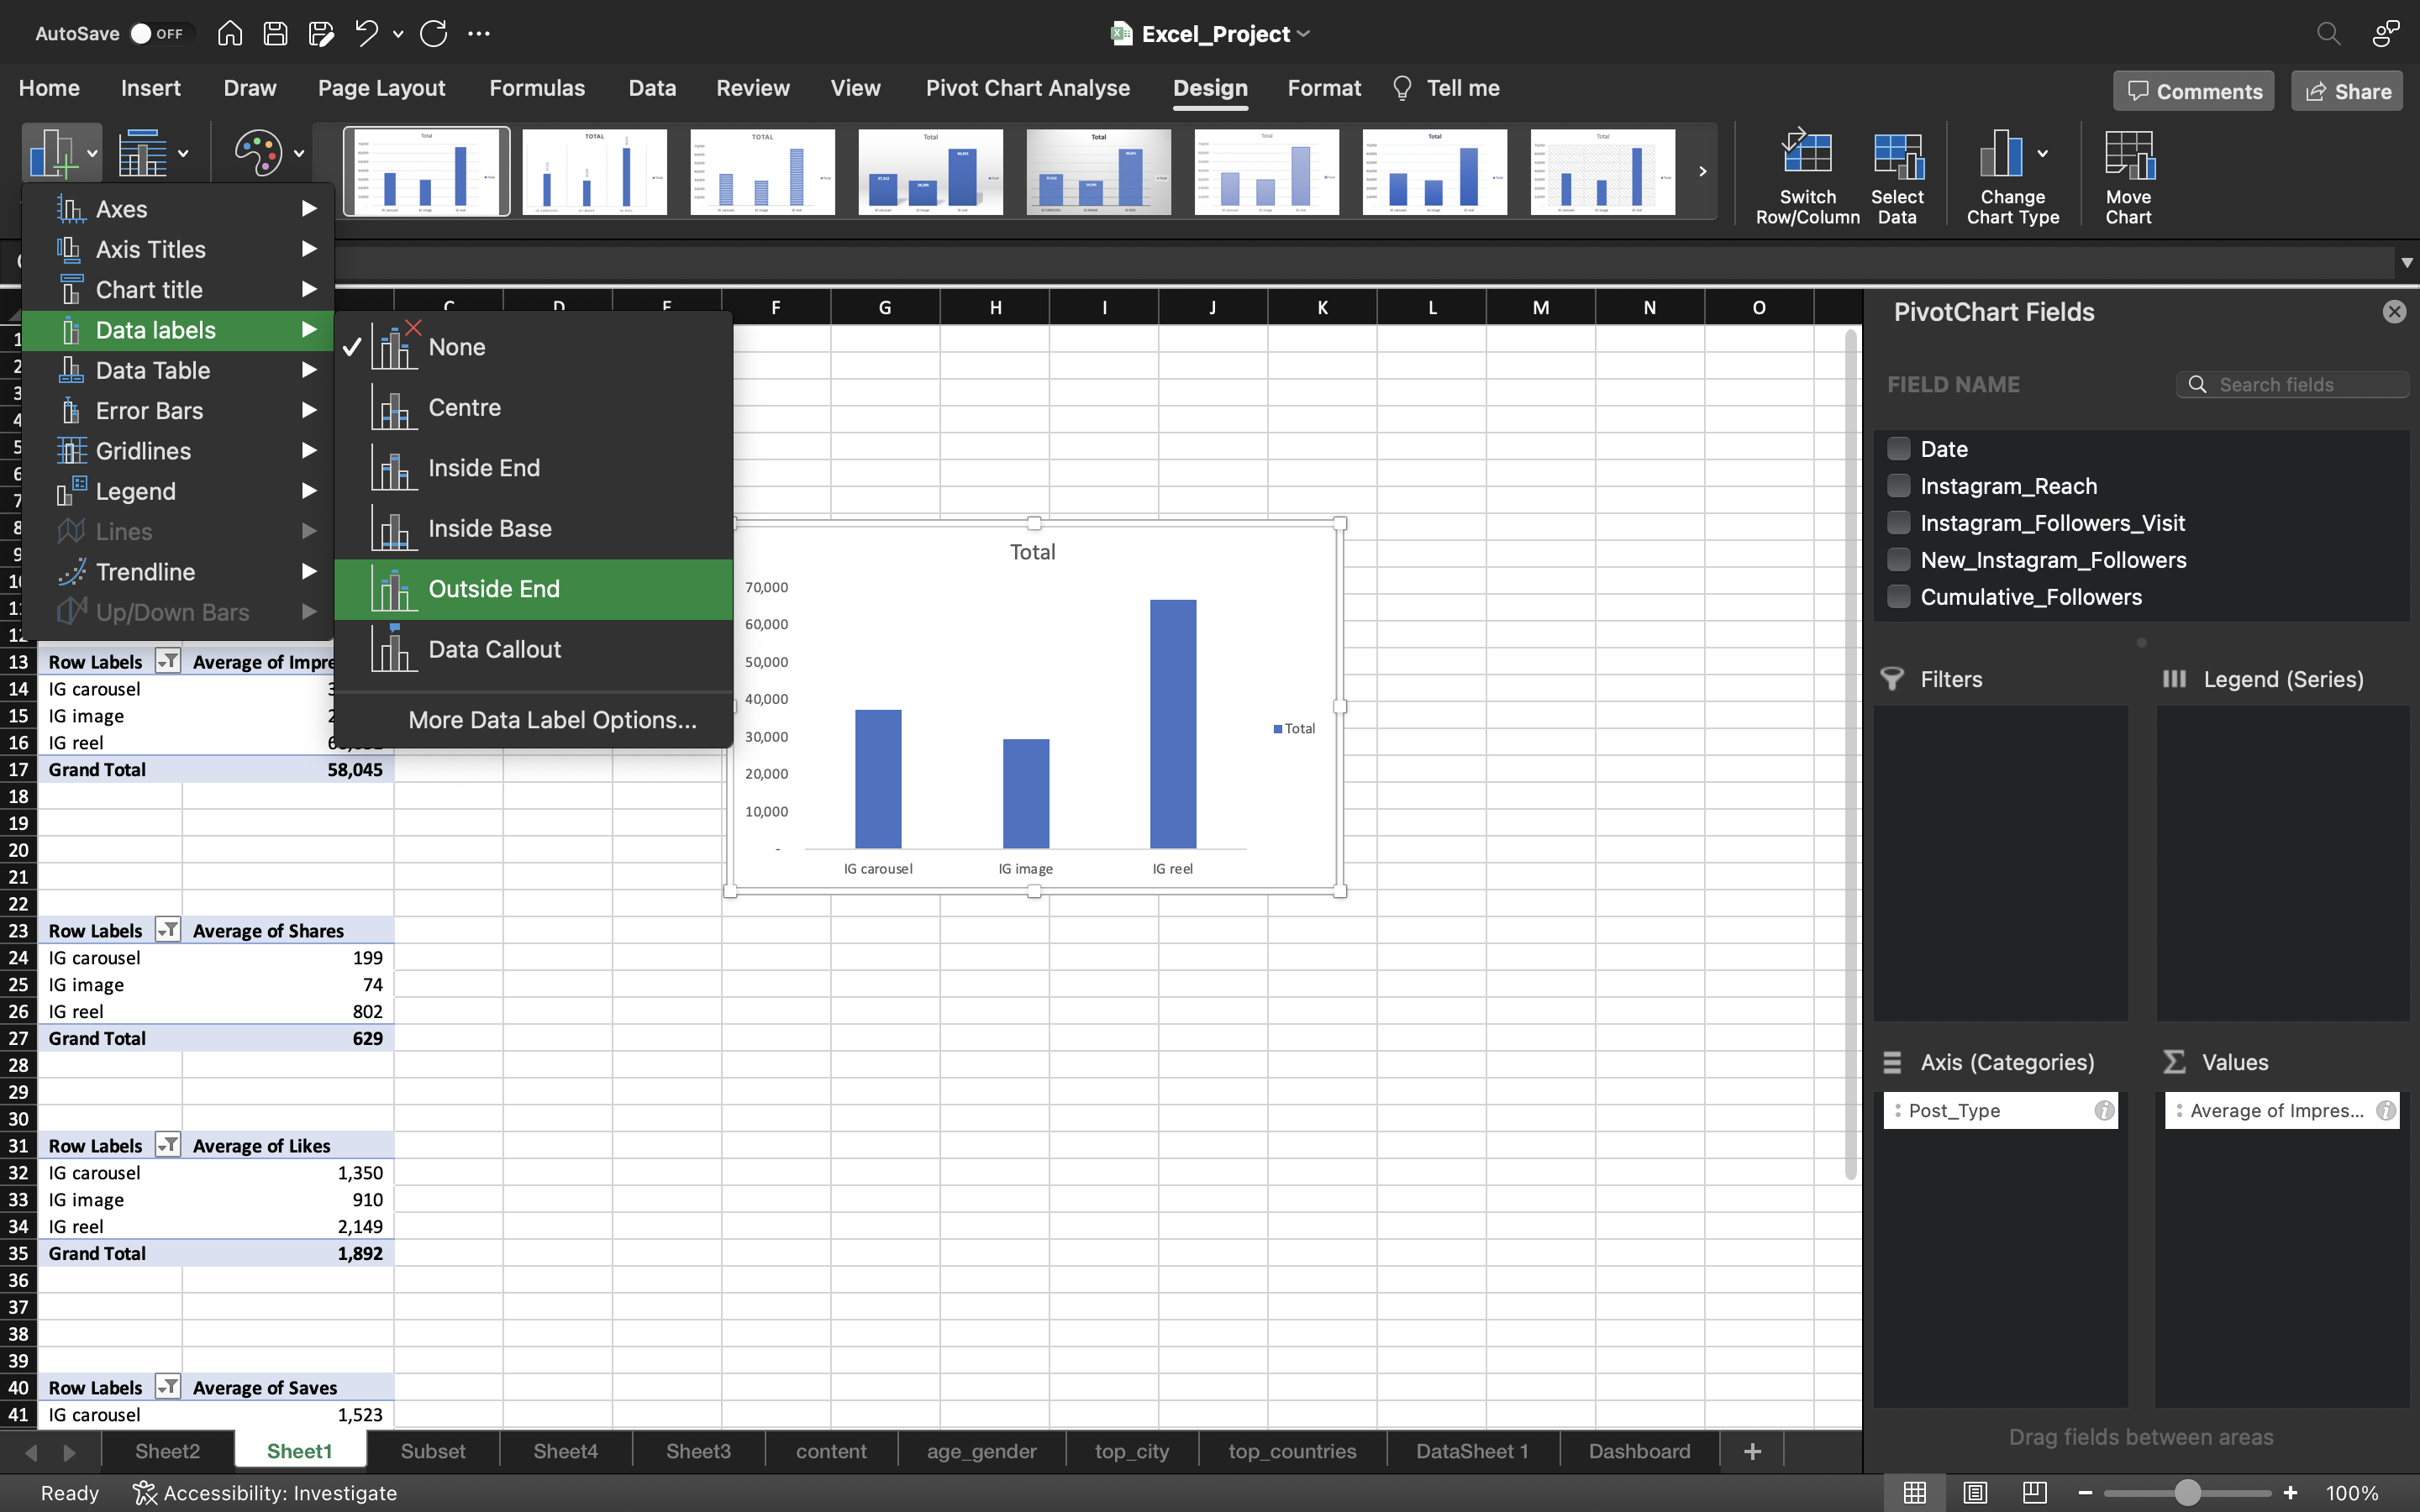Open Row Labels filter dropdown above Average of Likes
Screen dimensions: 2420x1512
[168, 1145]
